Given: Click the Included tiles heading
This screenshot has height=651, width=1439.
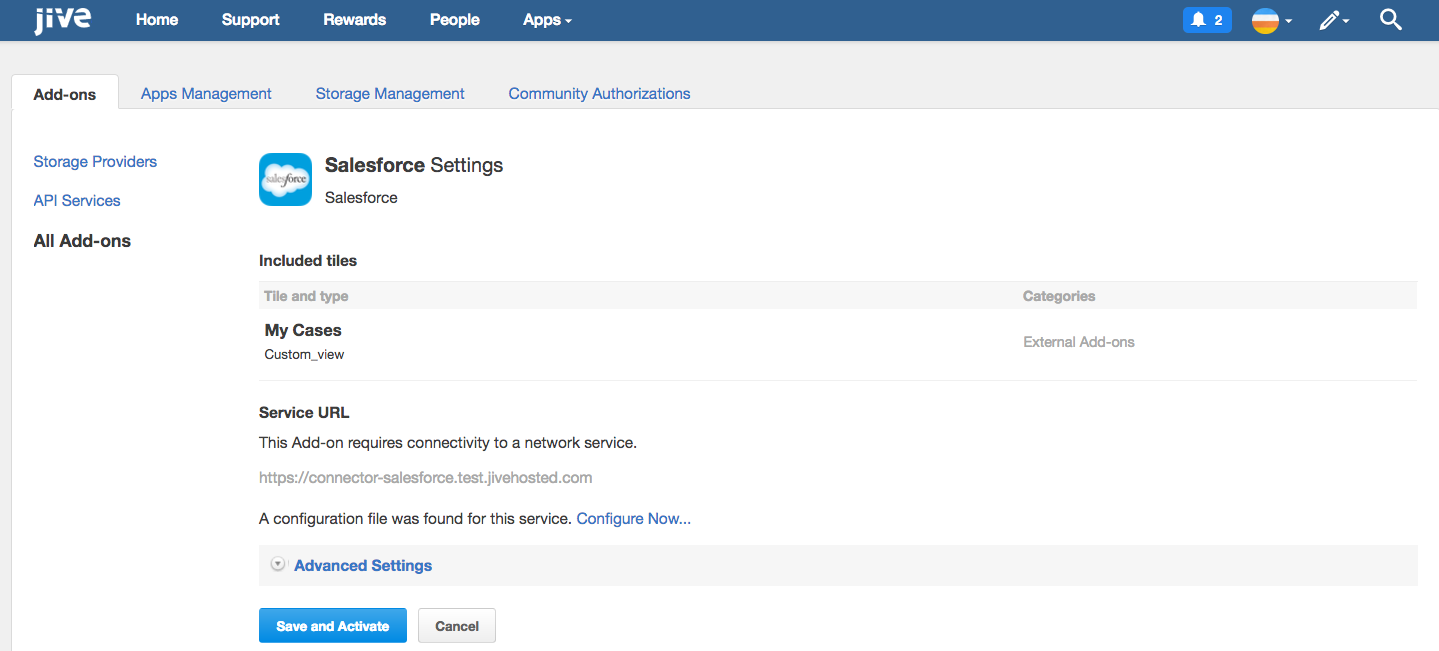Looking at the screenshot, I should [x=308, y=260].
